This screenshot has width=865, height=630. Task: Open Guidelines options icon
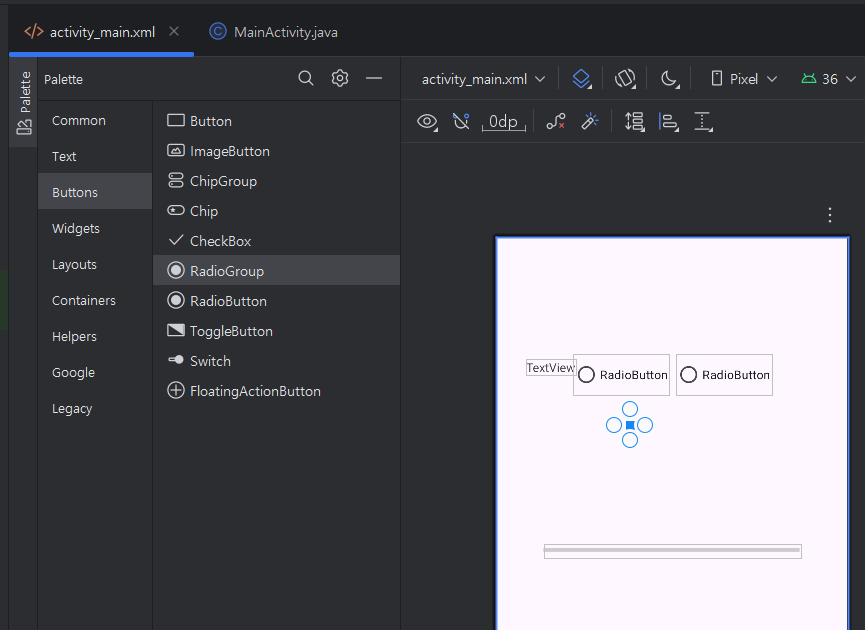click(x=703, y=121)
